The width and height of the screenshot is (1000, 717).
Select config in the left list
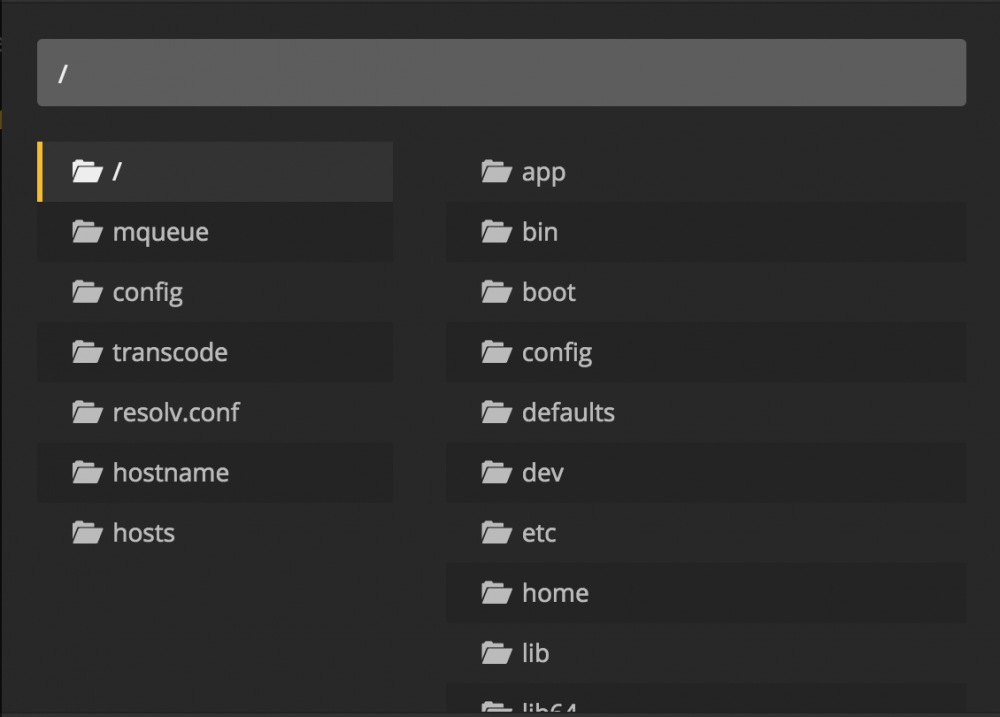[x=215, y=292]
